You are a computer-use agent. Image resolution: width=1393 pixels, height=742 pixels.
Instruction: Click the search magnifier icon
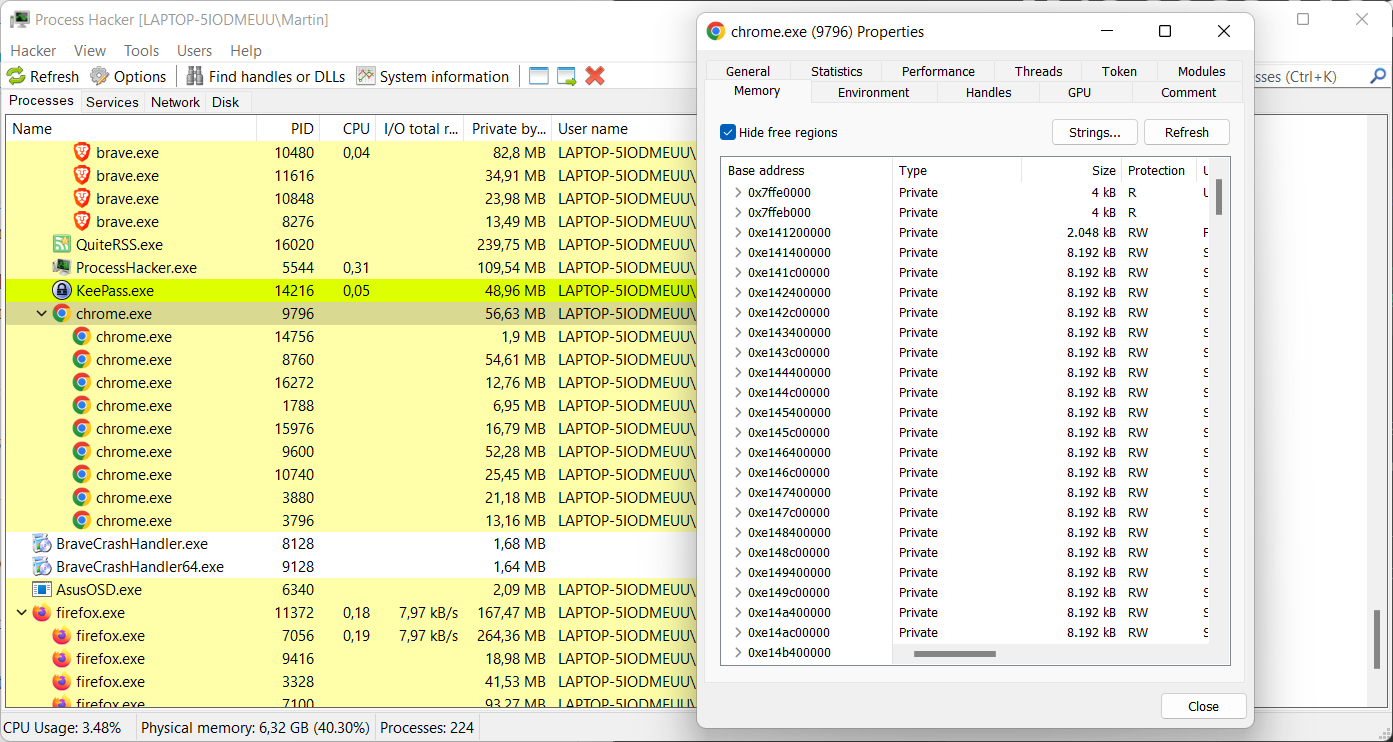click(x=1377, y=76)
